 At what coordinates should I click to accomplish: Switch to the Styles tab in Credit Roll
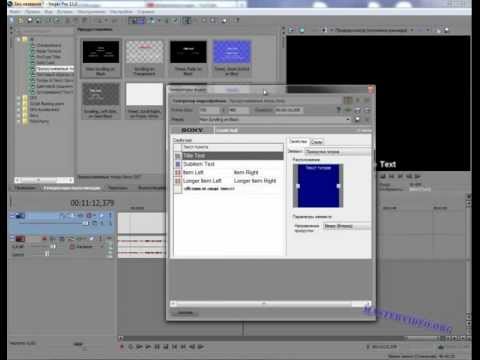[317, 142]
